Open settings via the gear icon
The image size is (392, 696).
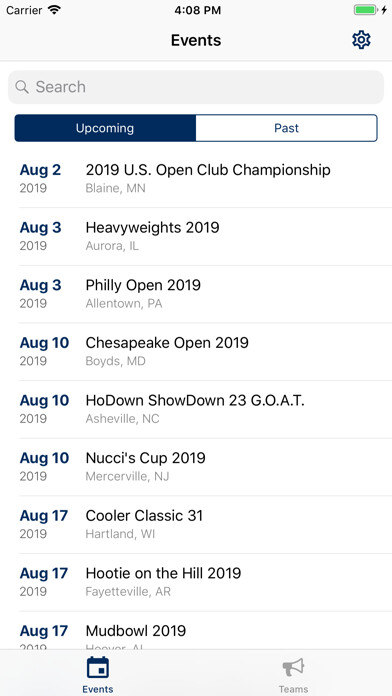pyautogui.click(x=361, y=40)
